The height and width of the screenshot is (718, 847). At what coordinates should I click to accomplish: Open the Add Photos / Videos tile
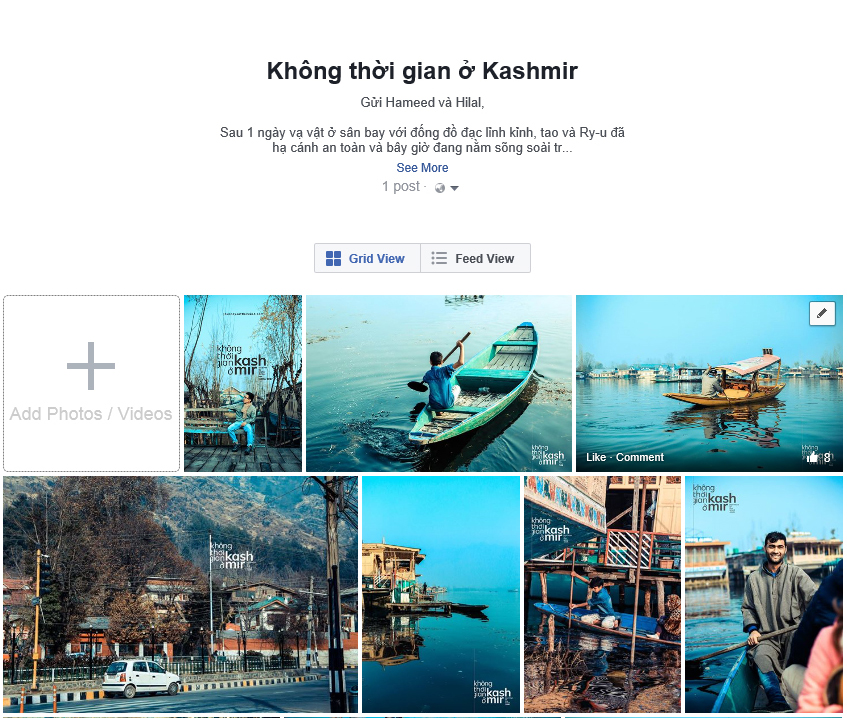click(x=91, y=383)
